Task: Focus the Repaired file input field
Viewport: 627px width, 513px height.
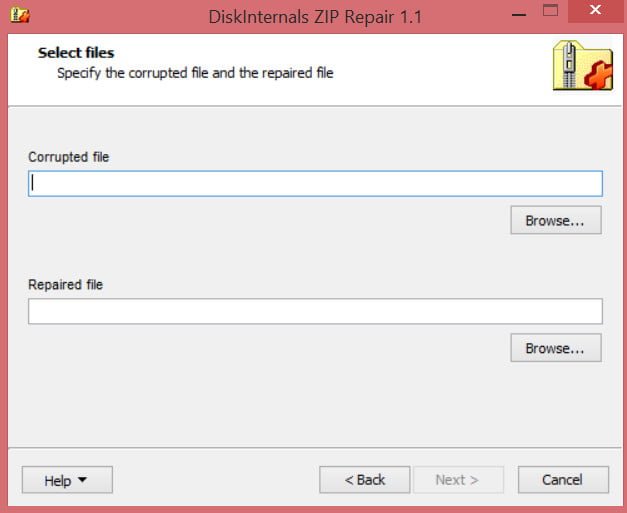Action: pyautogui.click(x=315, y=311)
